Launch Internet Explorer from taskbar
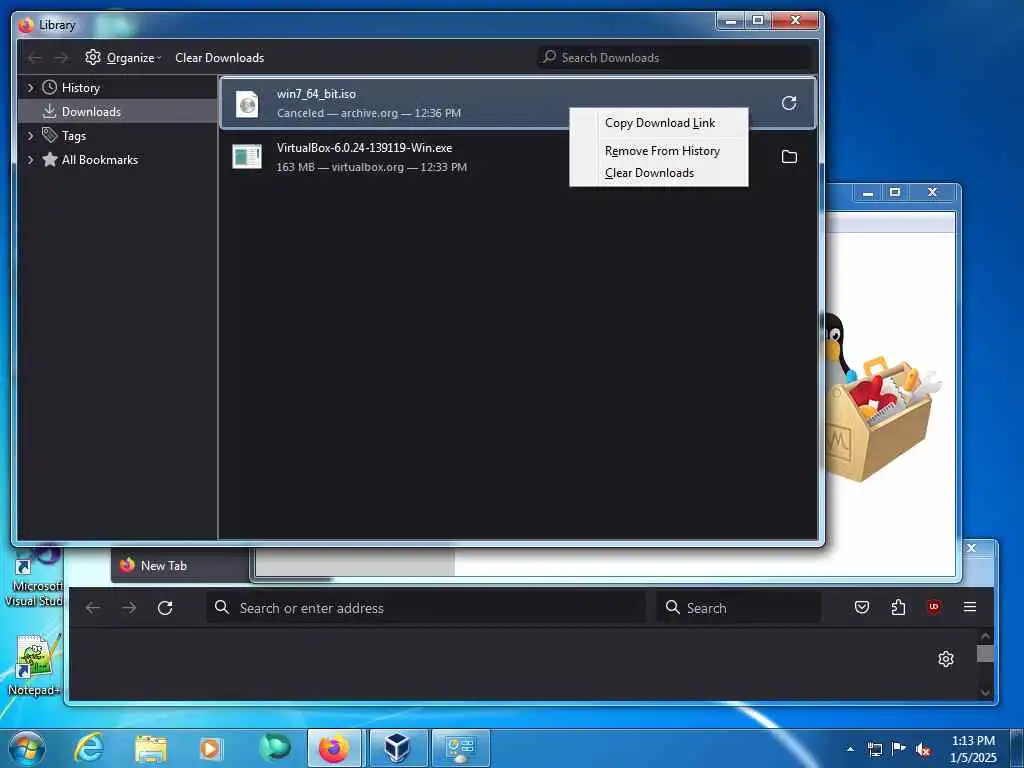Image resolution: width=1024 pixels, height=768 pixels. (88, 748)
